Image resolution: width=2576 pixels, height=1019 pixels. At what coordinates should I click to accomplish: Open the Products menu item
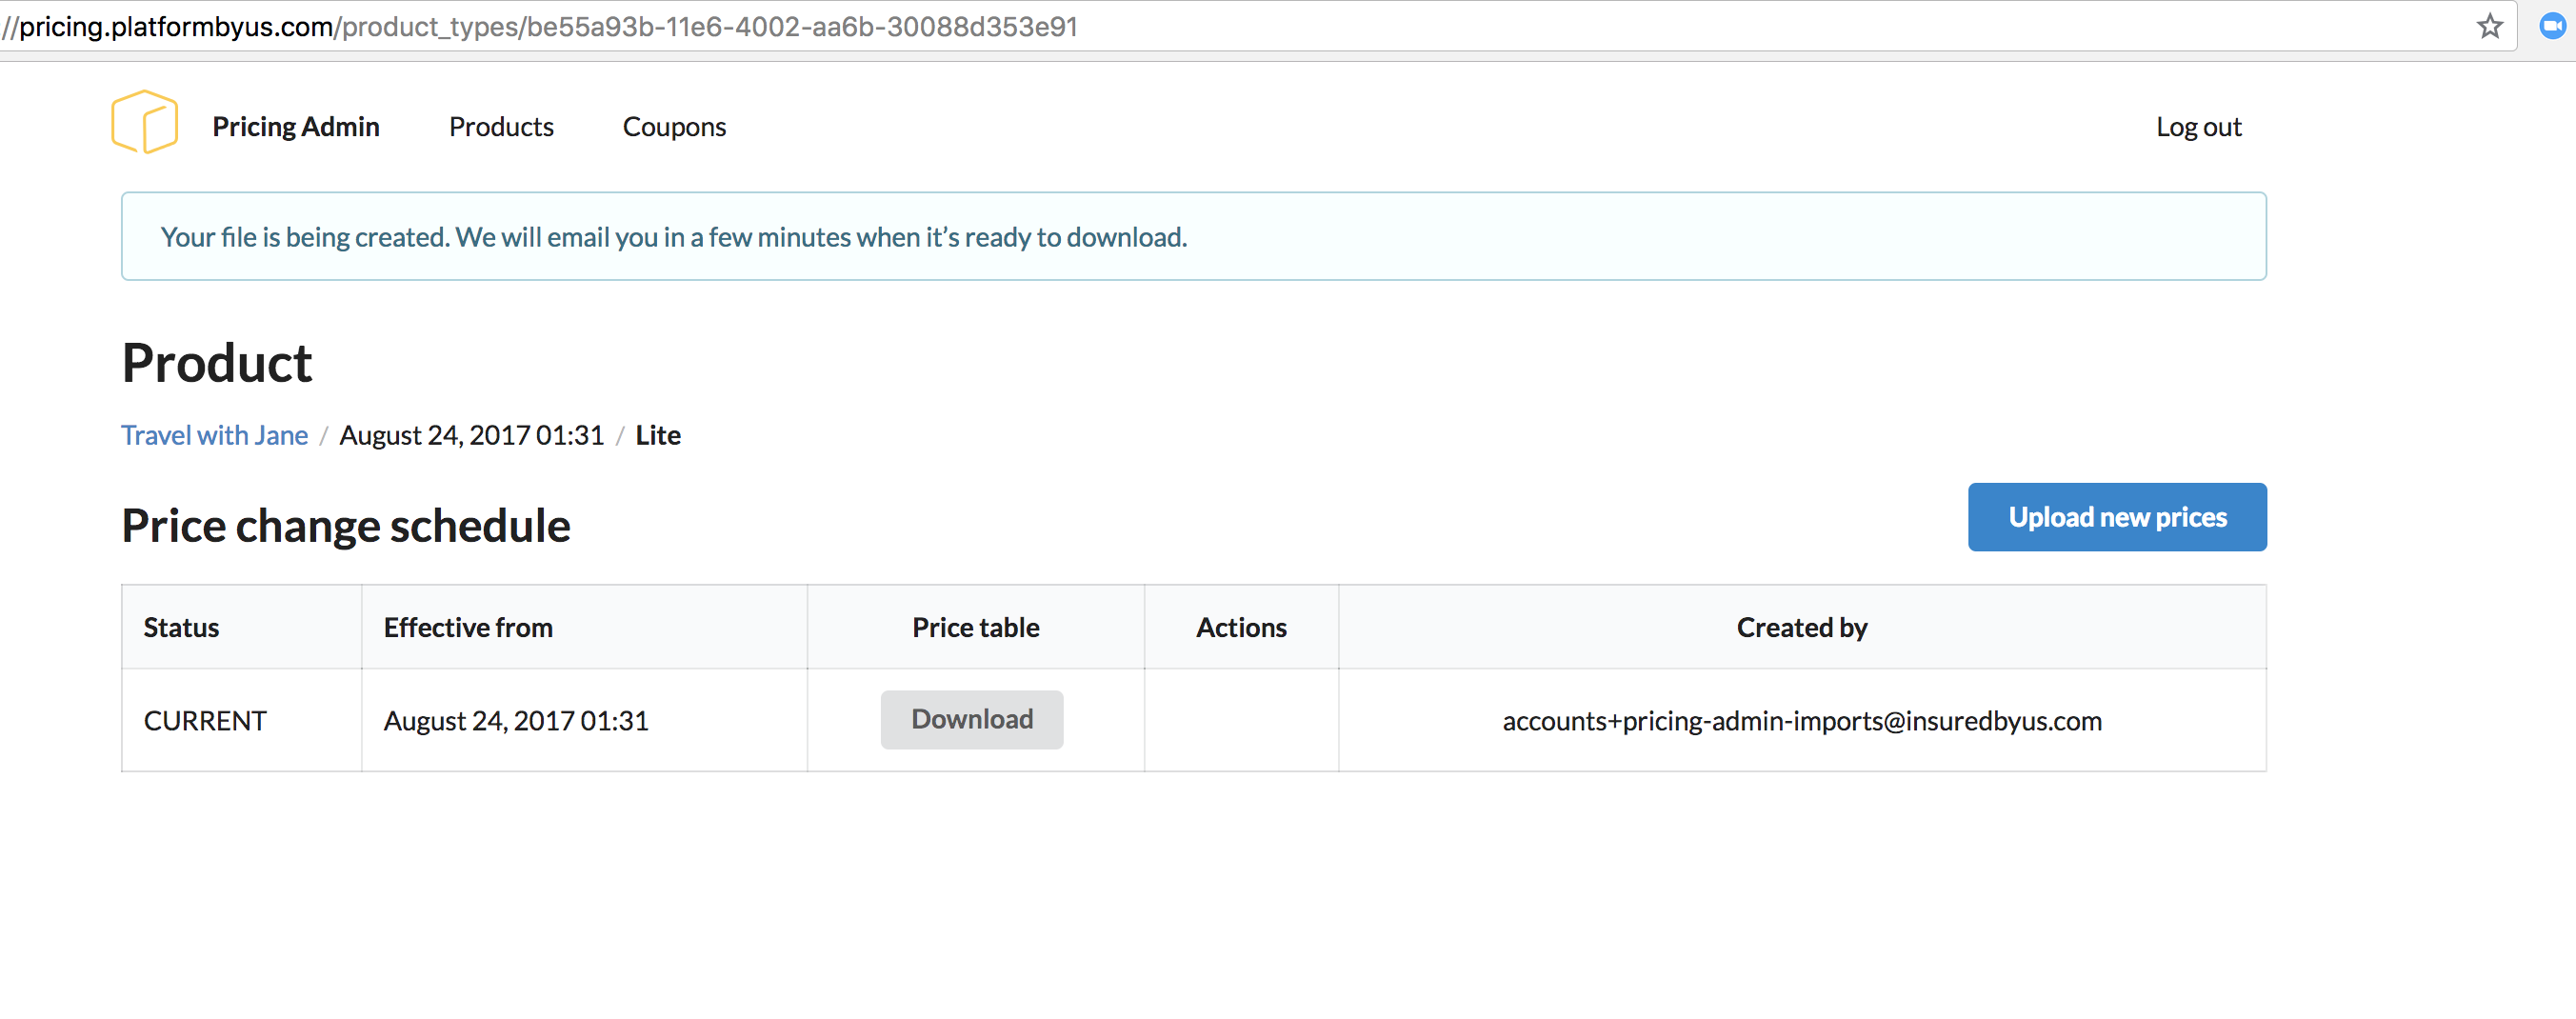pyautogui.click(x=501, y=127)
